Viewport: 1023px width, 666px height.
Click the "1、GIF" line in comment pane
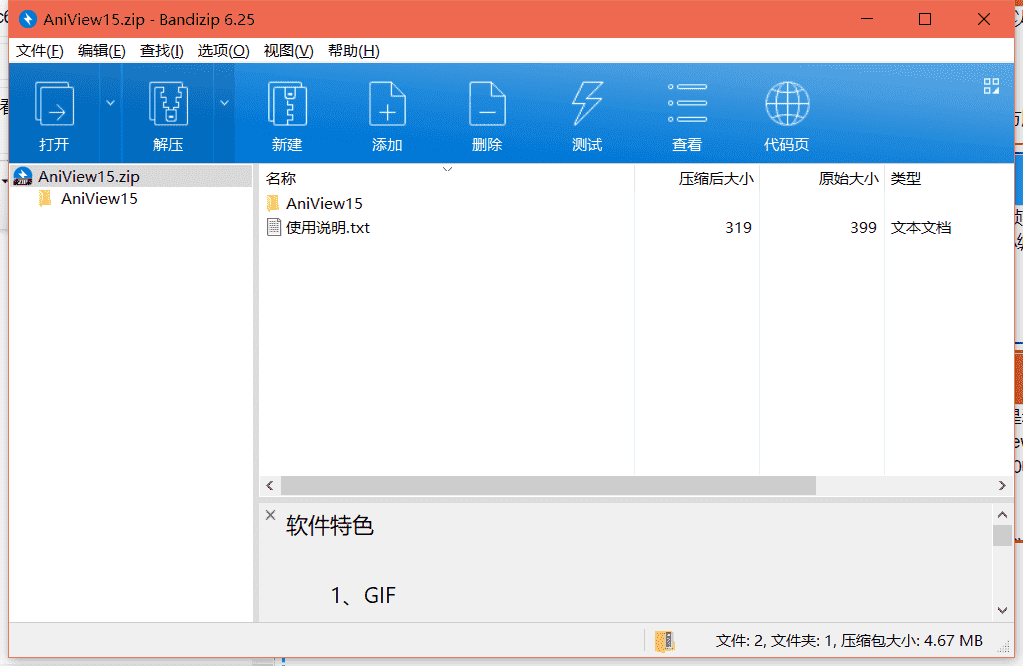coord(363,596)
